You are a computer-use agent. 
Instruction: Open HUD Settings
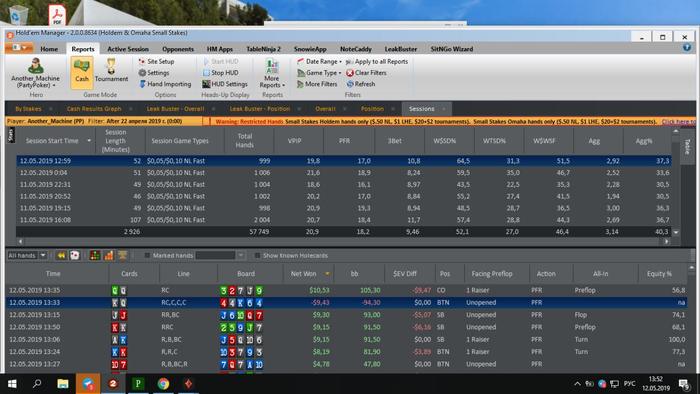coord(225,84)
